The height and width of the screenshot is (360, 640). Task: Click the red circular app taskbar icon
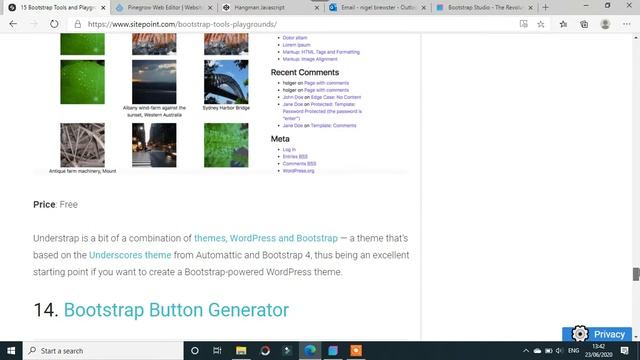tap(265, 351)
